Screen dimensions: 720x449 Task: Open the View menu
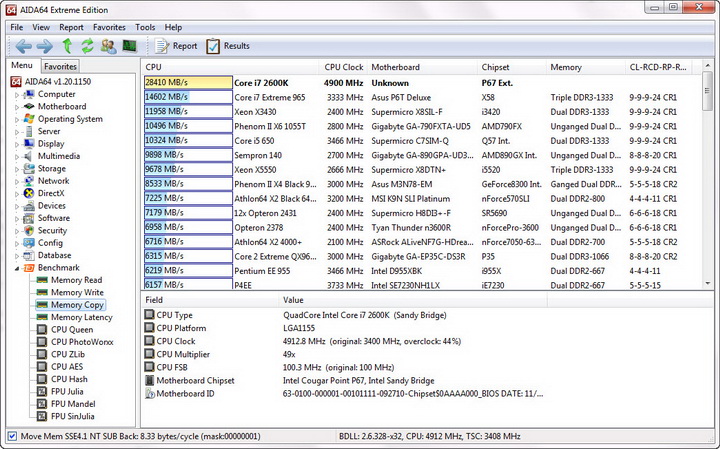coord(41,28)
